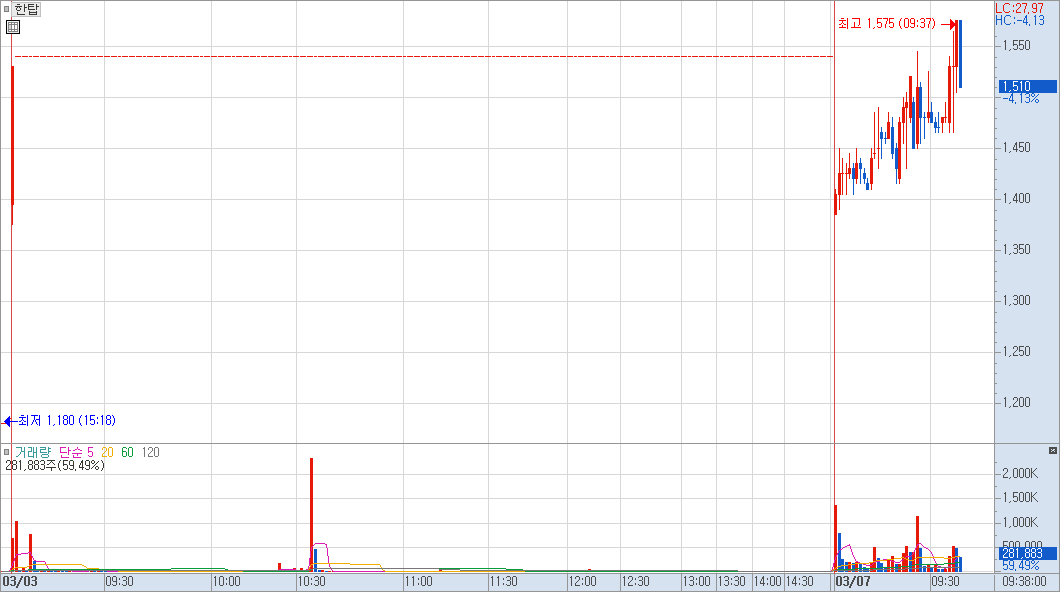Viewport: 1060px width, 592px height.
Task: Select the 120 moving average label
Action: 151,452
